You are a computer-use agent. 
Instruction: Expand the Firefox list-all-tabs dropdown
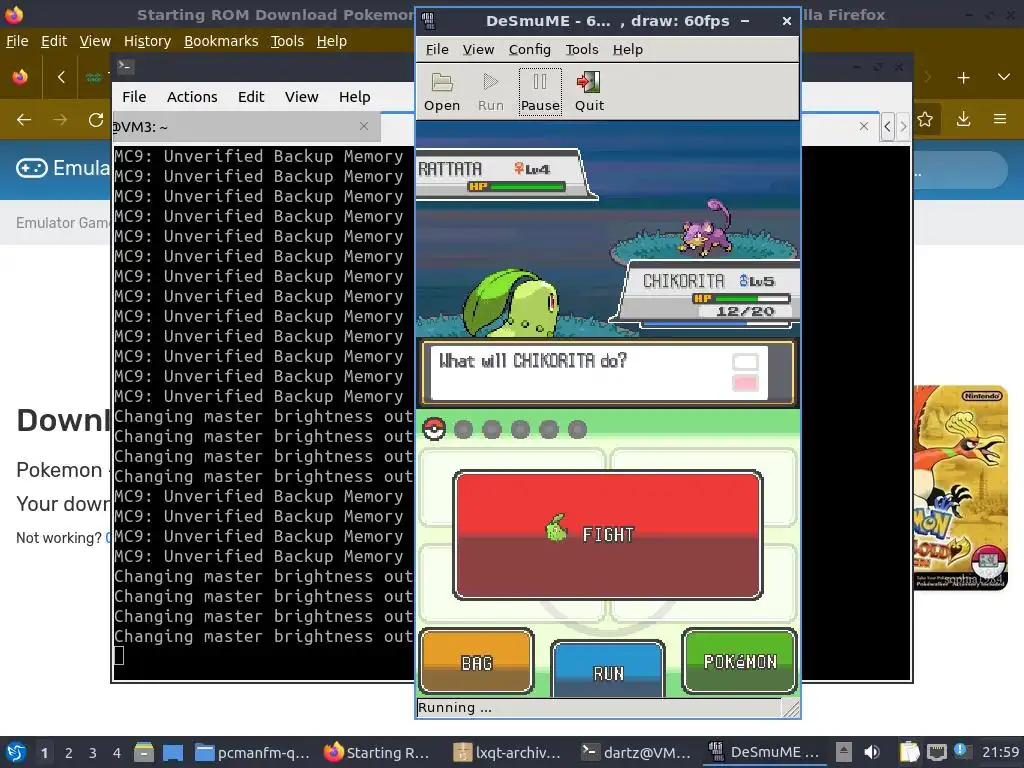[x=1004, y=77]
